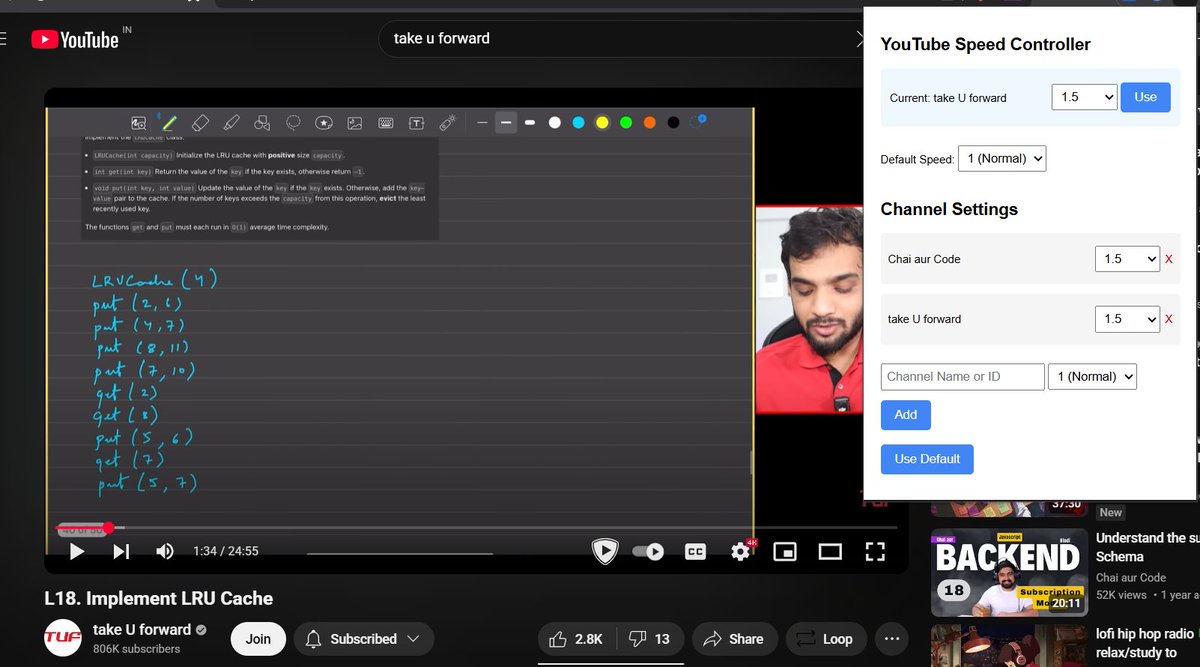Viewport: 1200px width, 667px height.
Task: Open the Current channel speed dropdown
Action: [1084, 97]
